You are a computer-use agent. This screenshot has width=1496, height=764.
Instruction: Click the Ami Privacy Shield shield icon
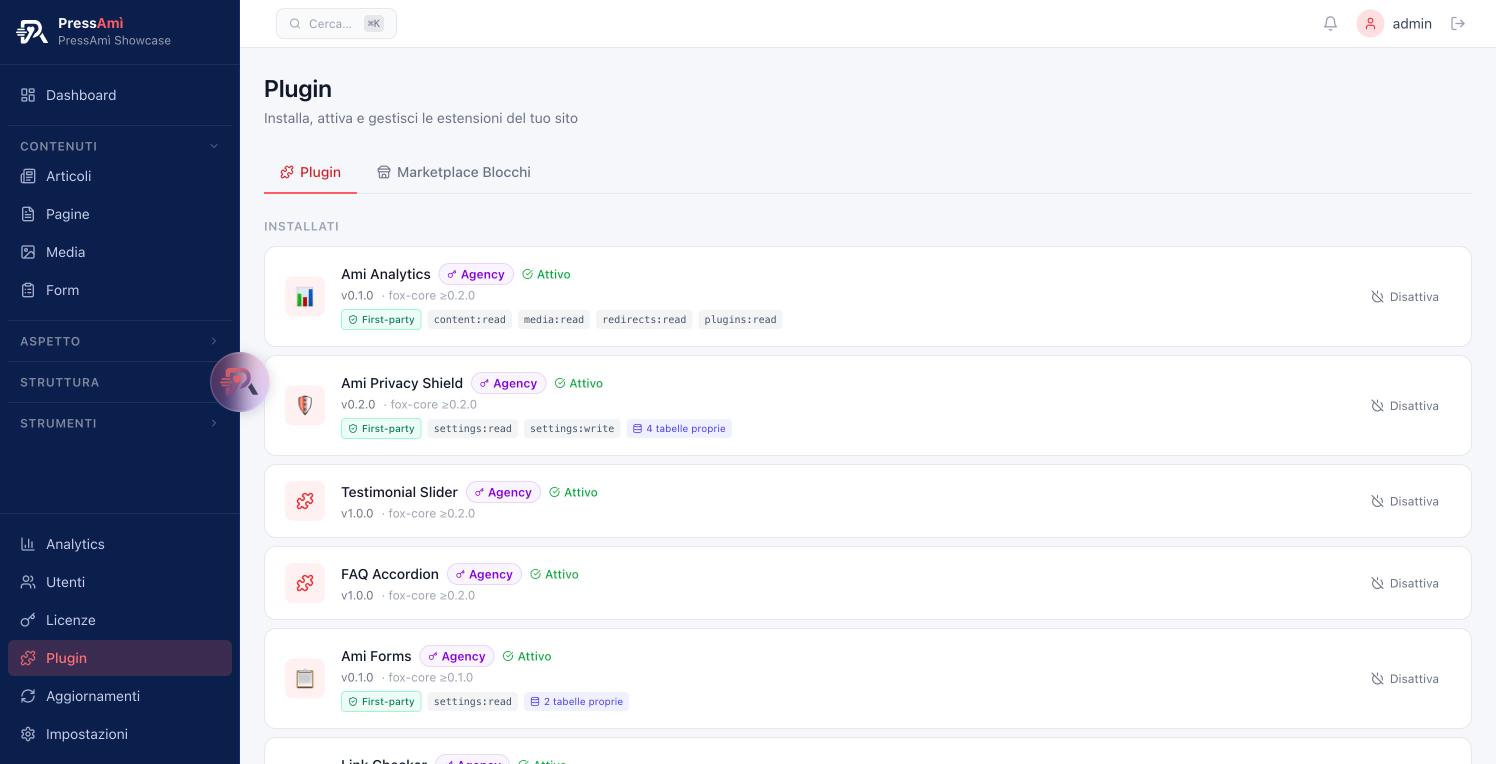click(x=305, y=406)
